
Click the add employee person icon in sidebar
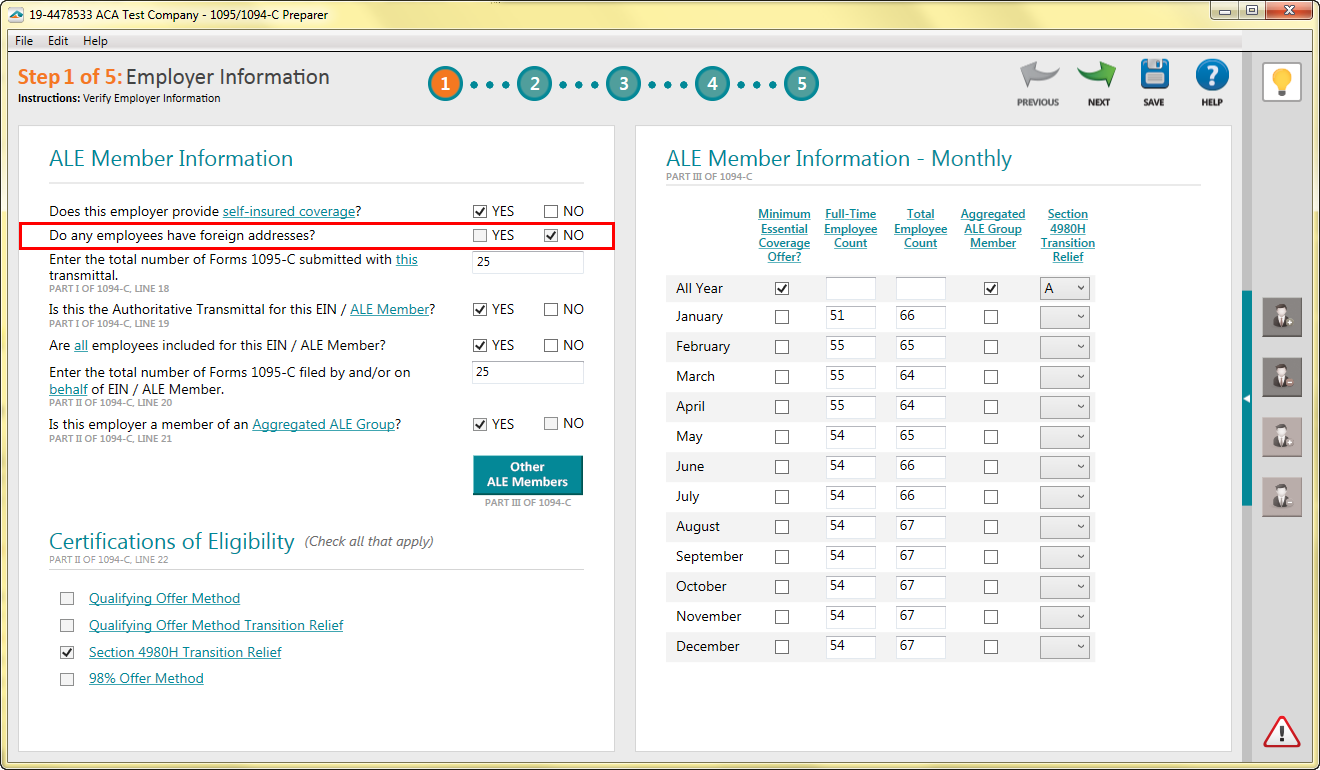coord(1282,317)
